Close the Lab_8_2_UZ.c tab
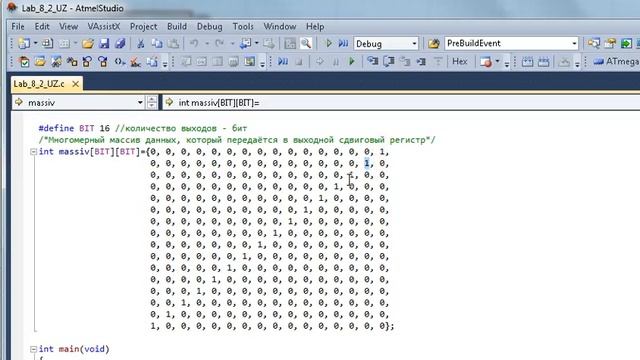The width and height of the screenshot is (640, 360). point(75,84)
